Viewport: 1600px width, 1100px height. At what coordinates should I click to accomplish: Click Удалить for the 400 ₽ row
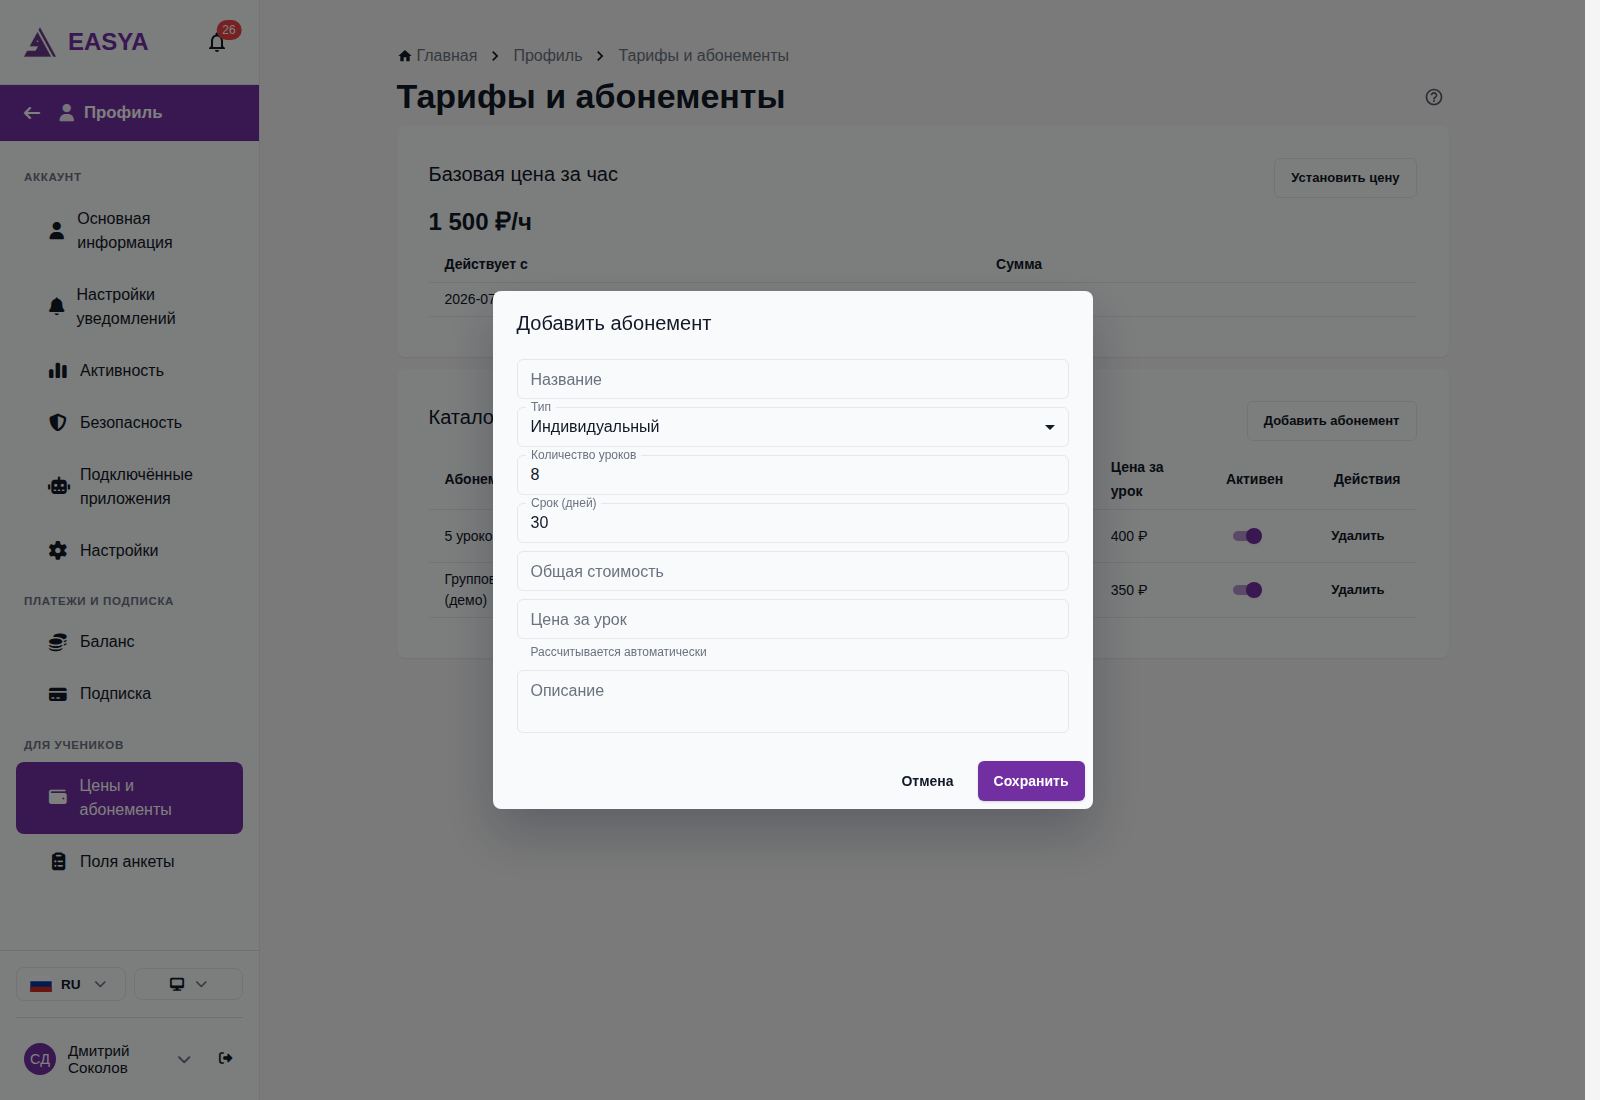click(1357, 536)
